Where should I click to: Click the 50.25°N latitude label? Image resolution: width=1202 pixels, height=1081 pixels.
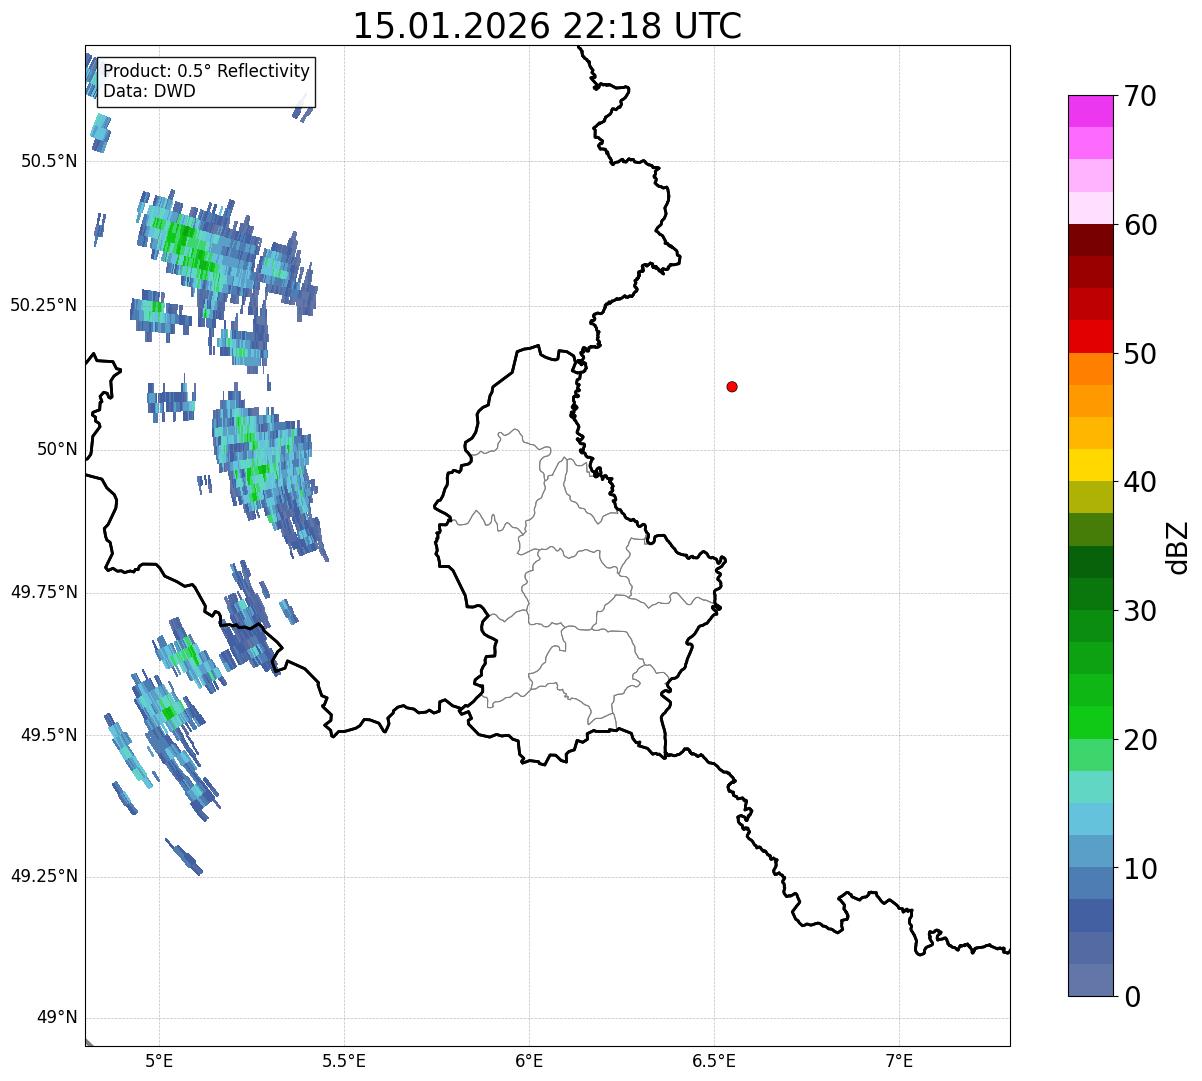click(44, 305)
